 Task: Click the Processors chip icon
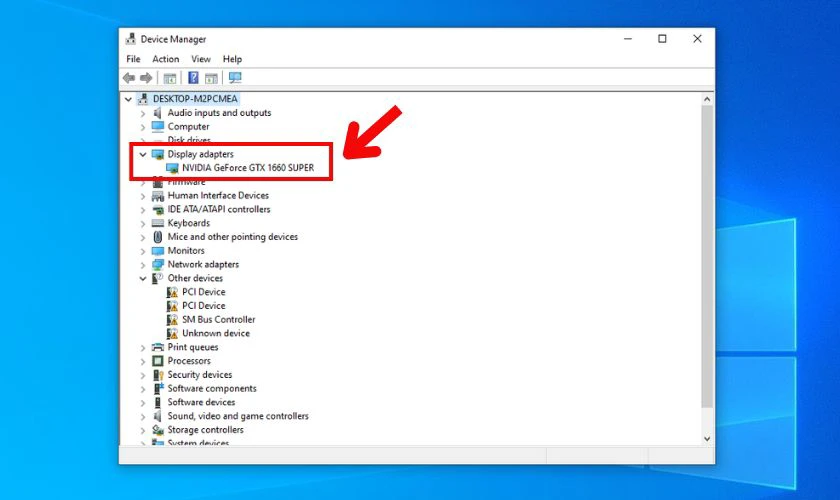tap(158, 361)
